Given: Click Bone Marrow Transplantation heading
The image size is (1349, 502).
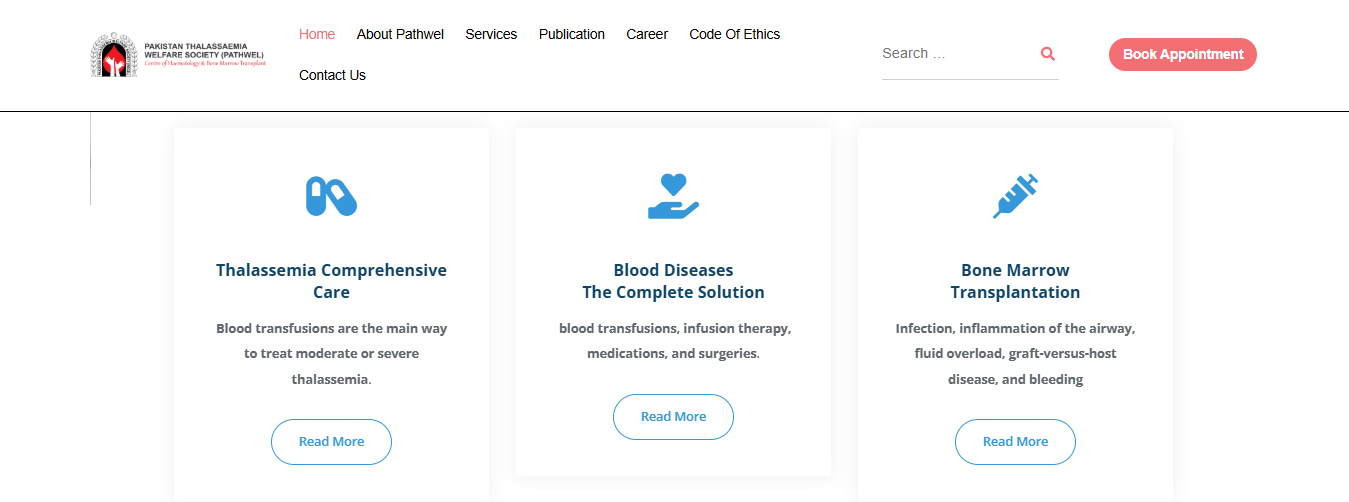Looking at the screenshot, I should click(x=1015, y=281).
